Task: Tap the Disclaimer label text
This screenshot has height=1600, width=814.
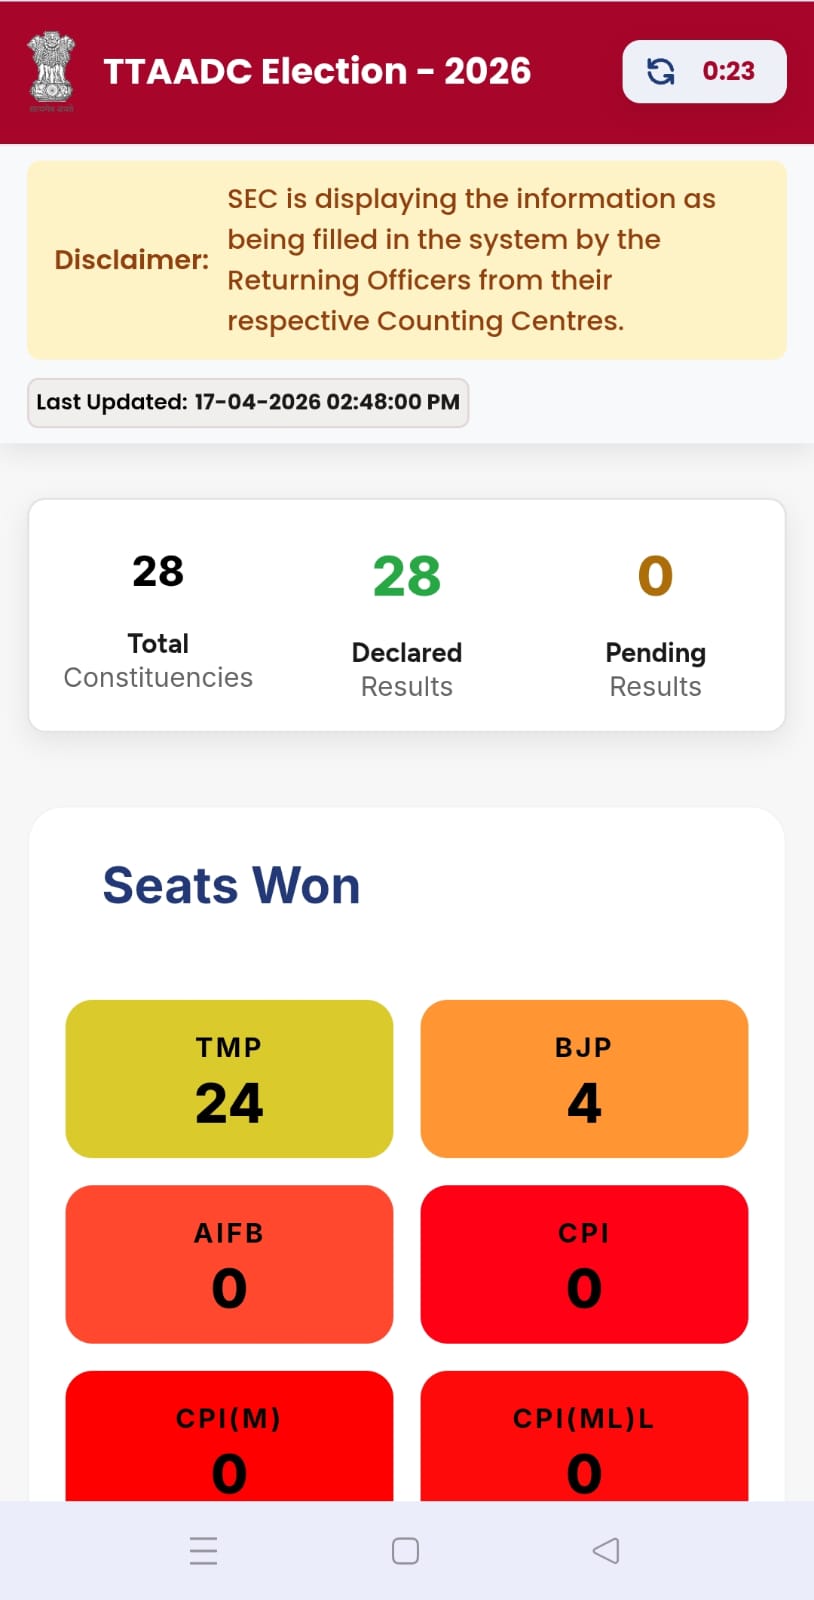Action: click(131, 260)
